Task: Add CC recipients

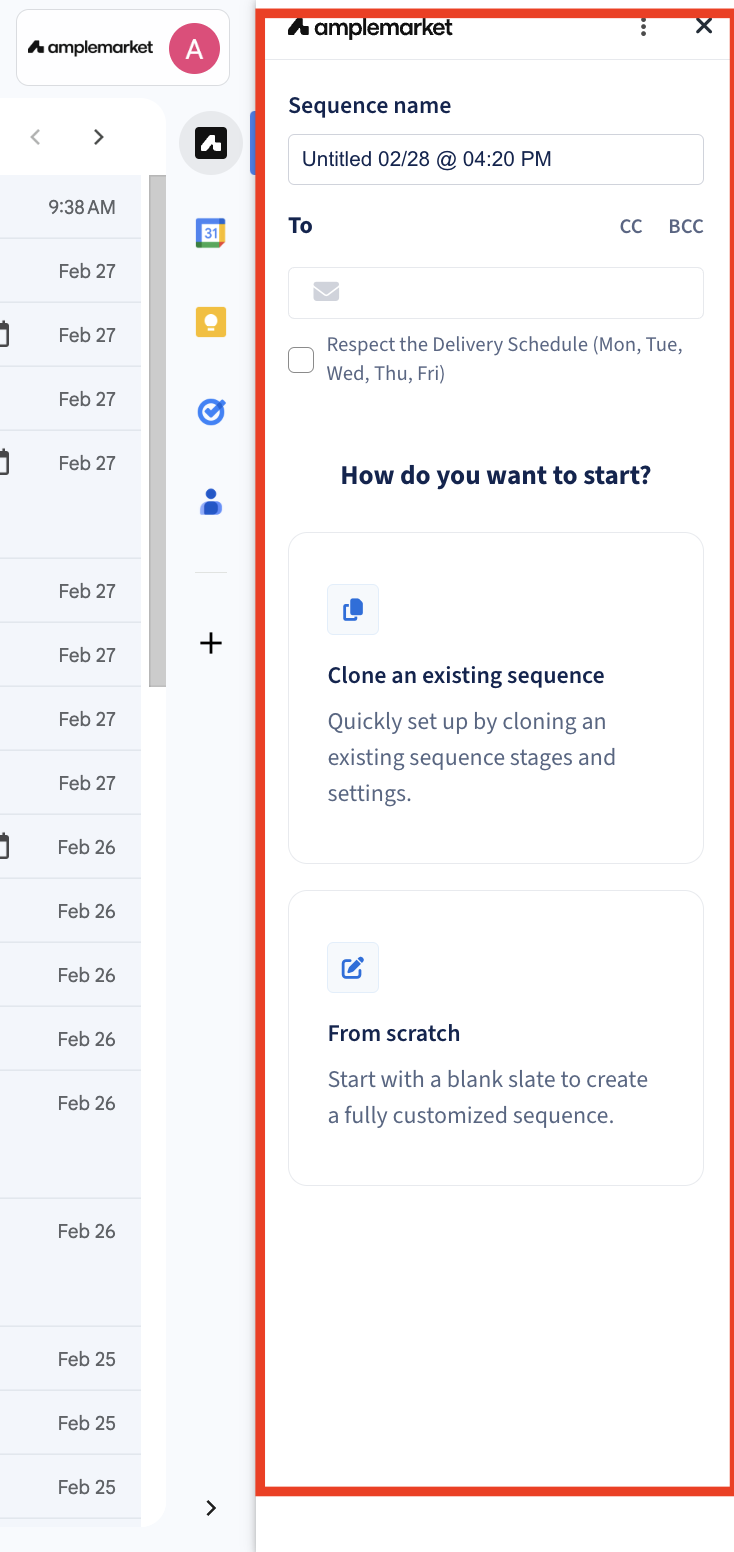Action: pyautogui.click(x=631, y=227)
